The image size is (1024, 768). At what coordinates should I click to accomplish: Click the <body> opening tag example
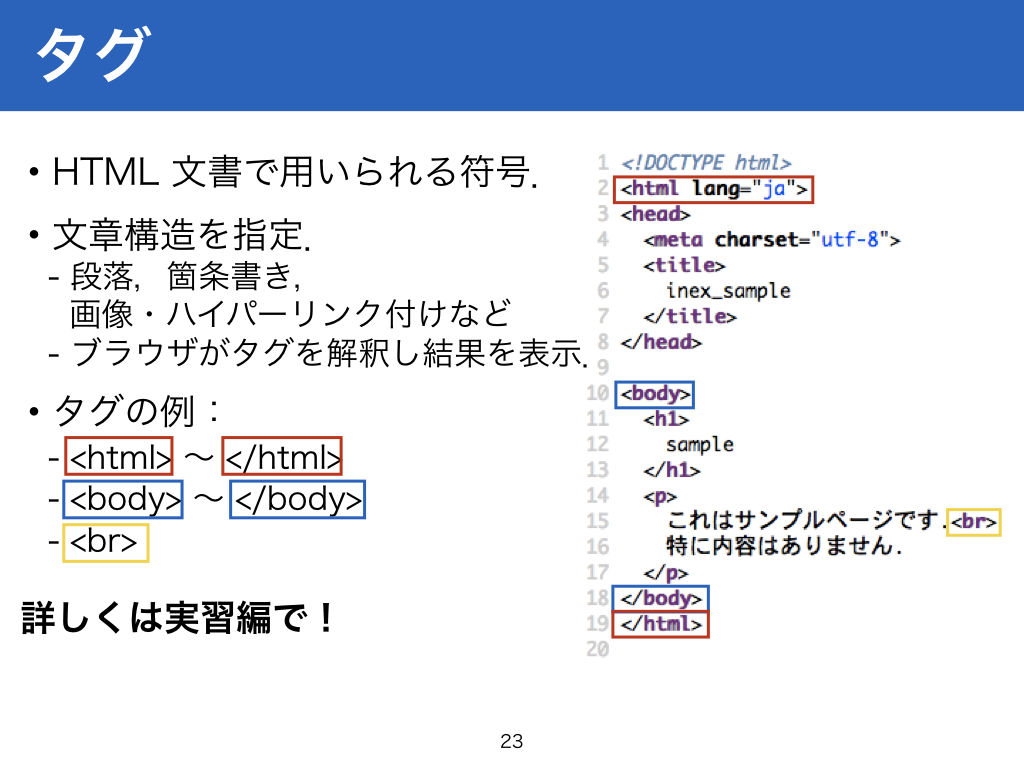click(x=123, y=500)
